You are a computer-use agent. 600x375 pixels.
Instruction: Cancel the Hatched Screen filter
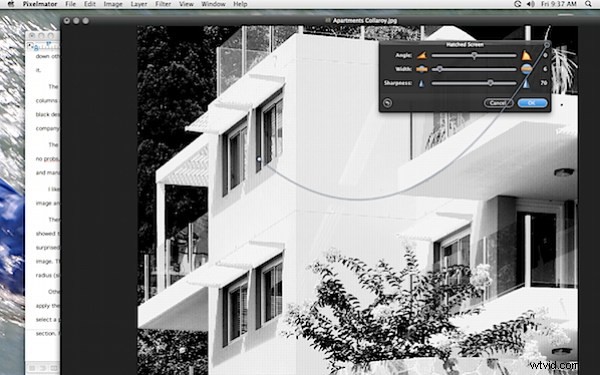(498, 103)
